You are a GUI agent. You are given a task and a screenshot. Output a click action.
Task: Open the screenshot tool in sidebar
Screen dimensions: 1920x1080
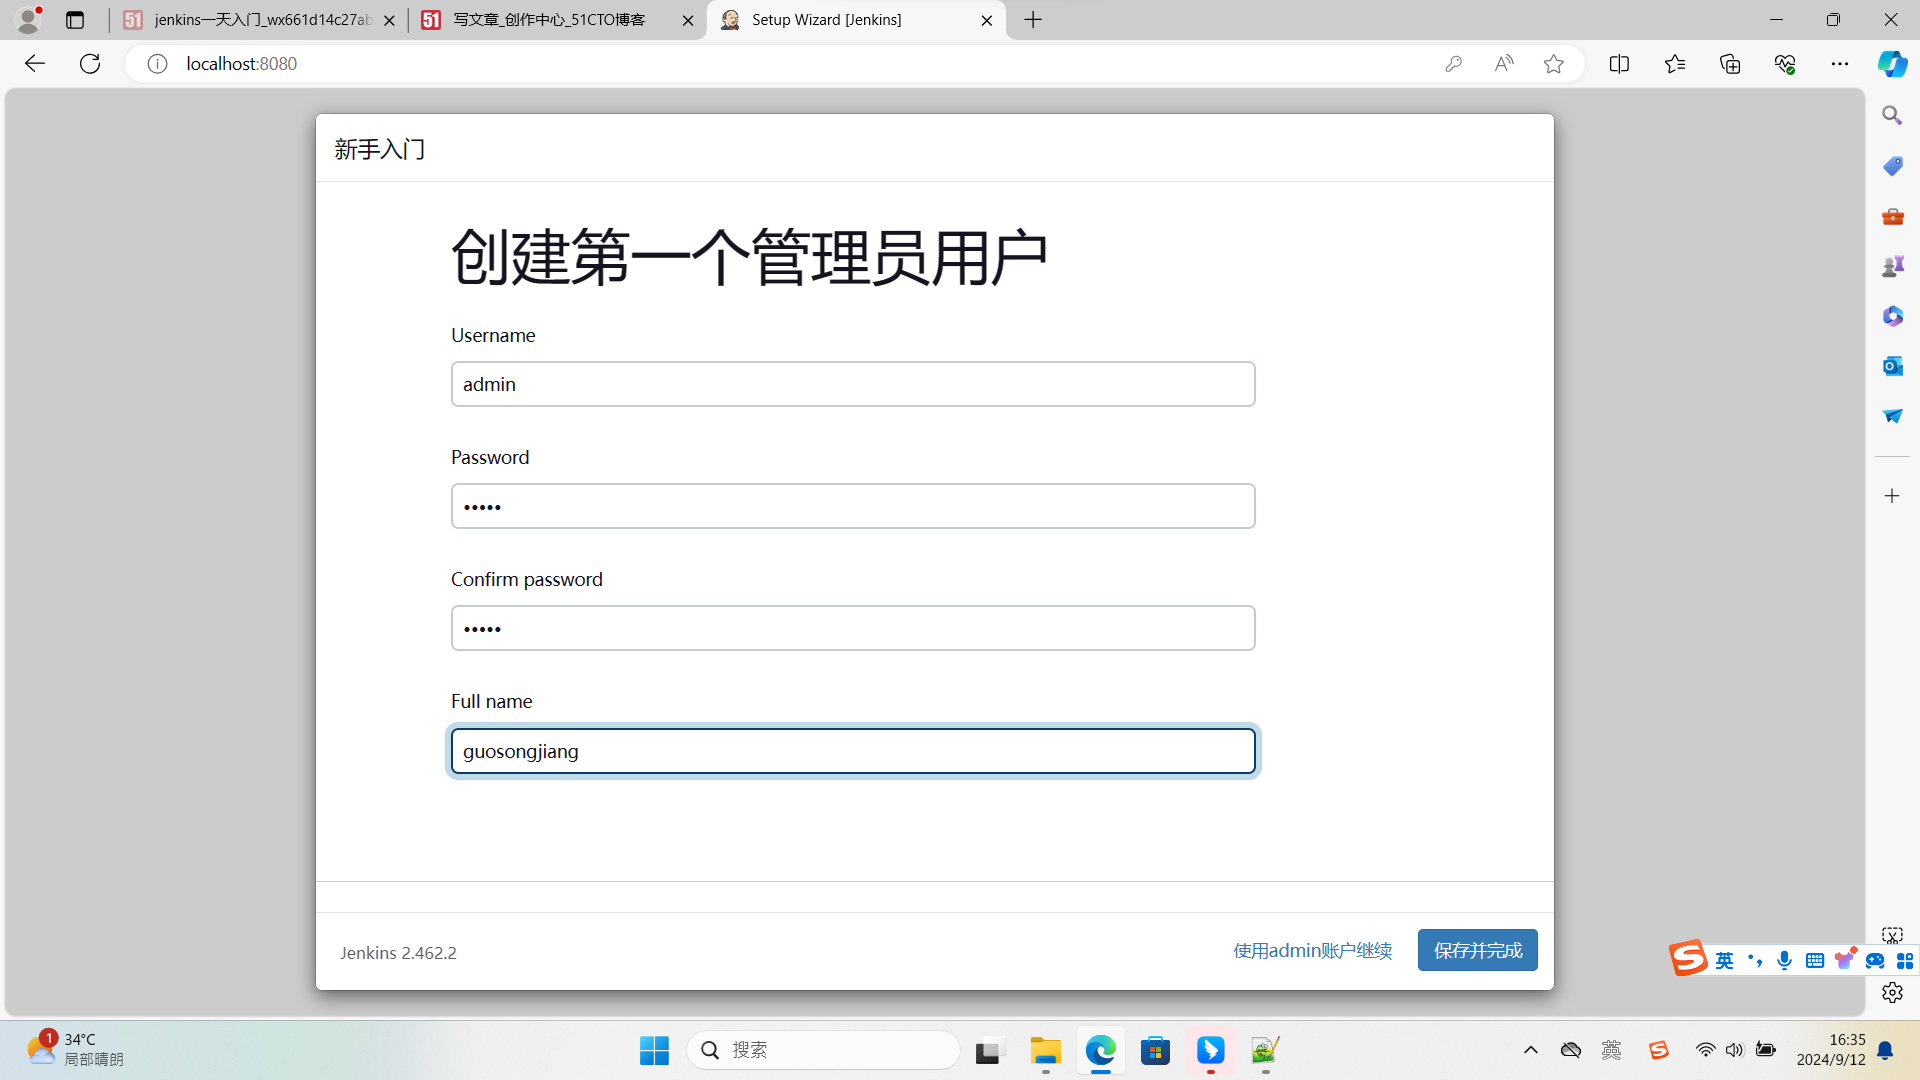tap(1892, 936)
